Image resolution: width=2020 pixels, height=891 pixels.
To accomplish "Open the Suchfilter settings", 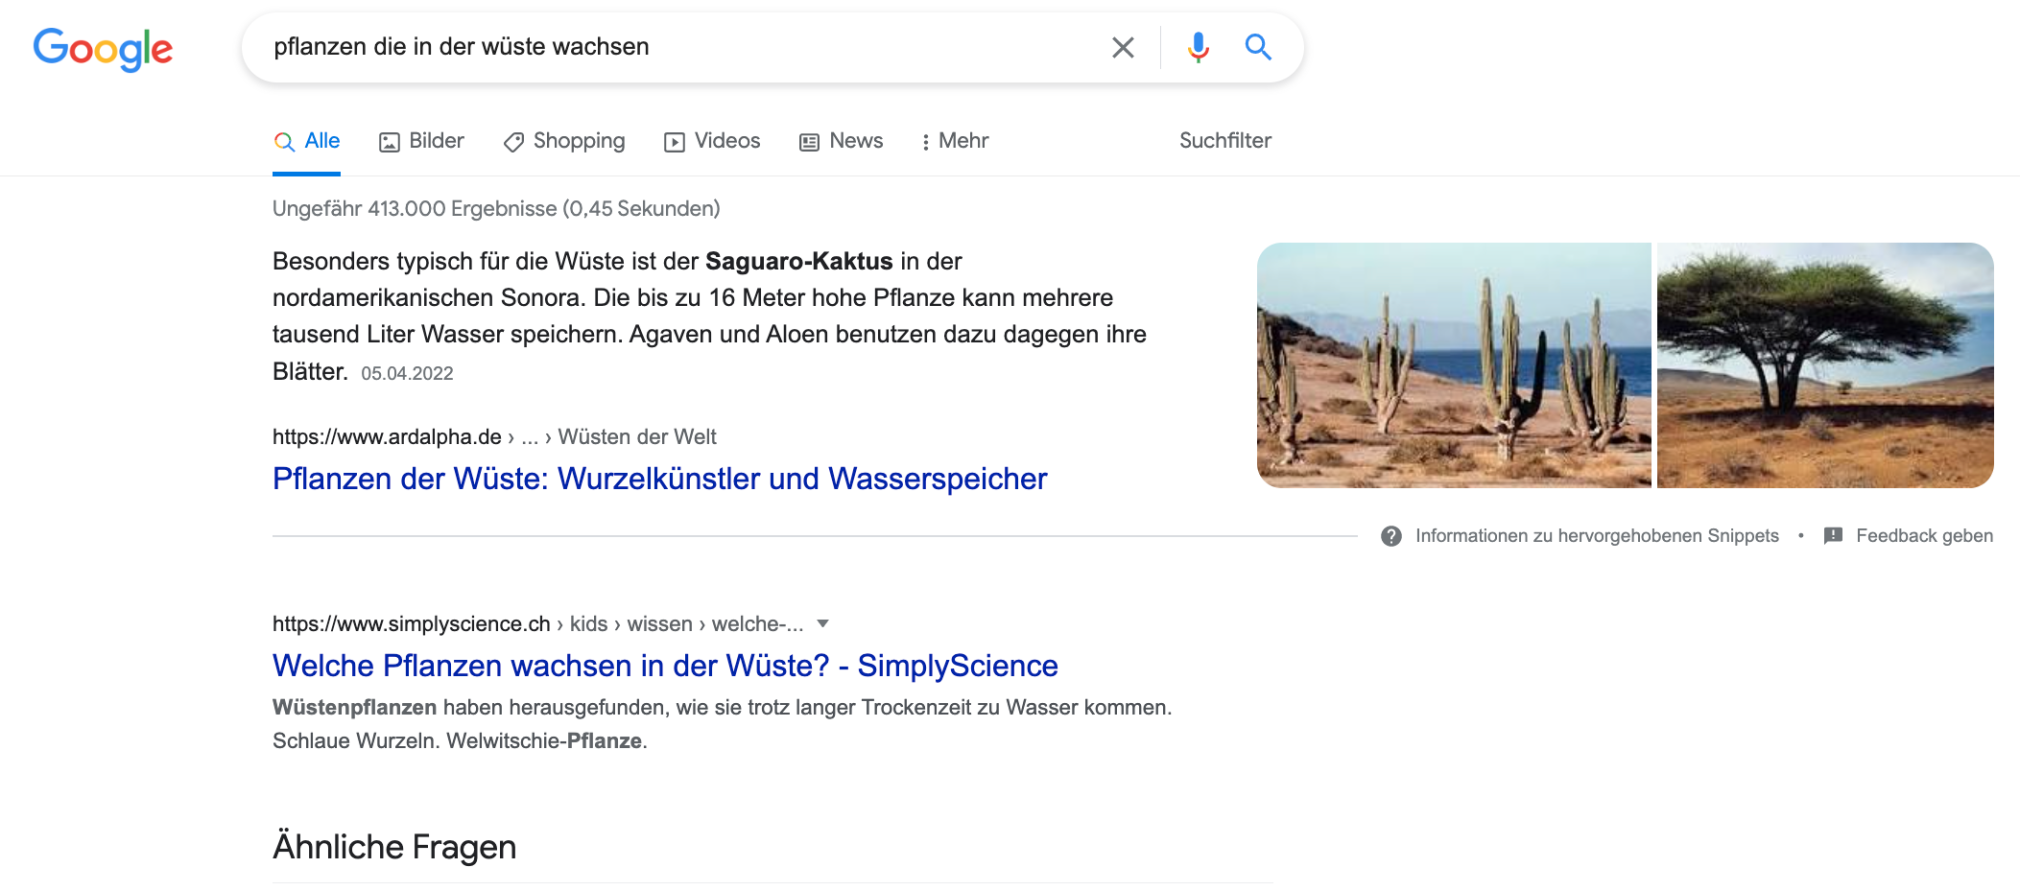I will [1225, 141].
